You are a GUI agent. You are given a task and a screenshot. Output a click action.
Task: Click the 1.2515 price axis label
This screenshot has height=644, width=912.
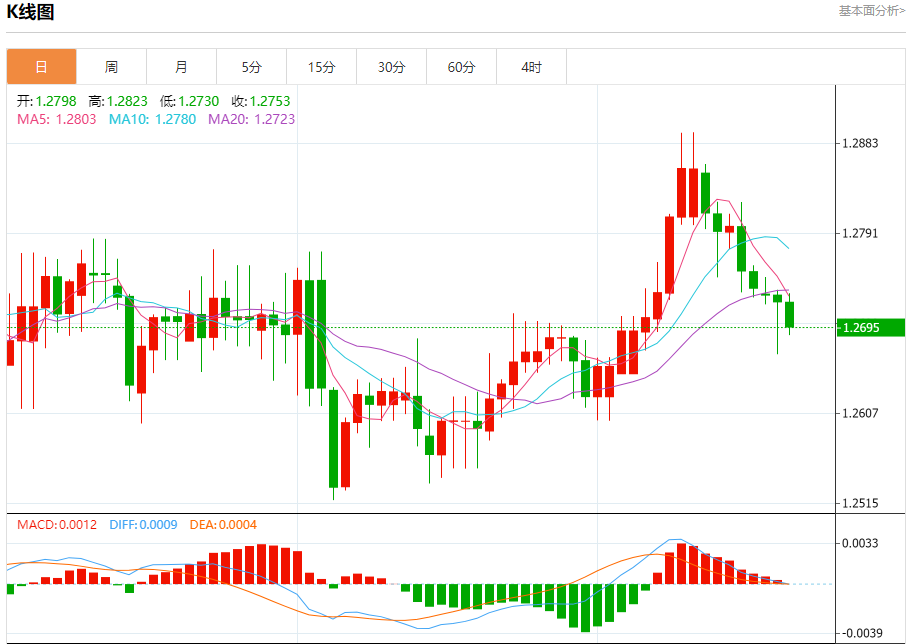[x=860, y=503]
